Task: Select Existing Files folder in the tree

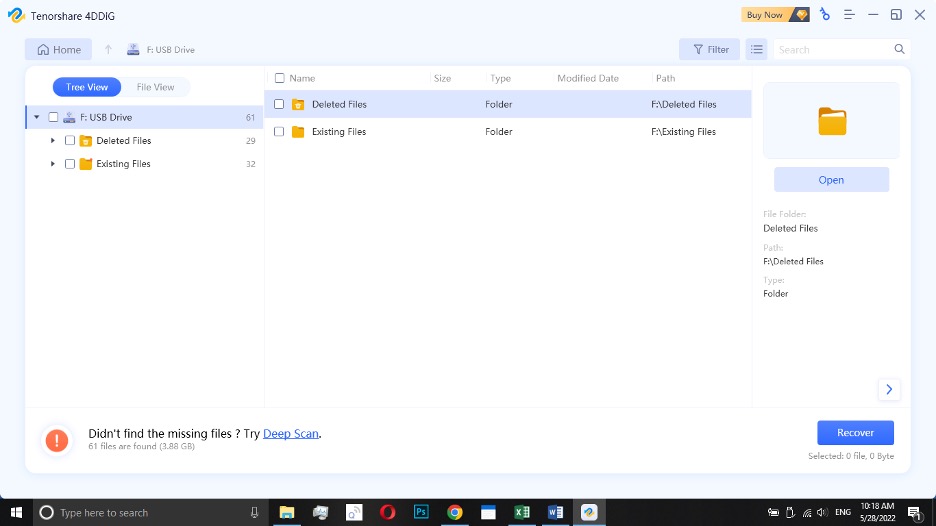Action: pyautogui.click(x=123, y=164)
